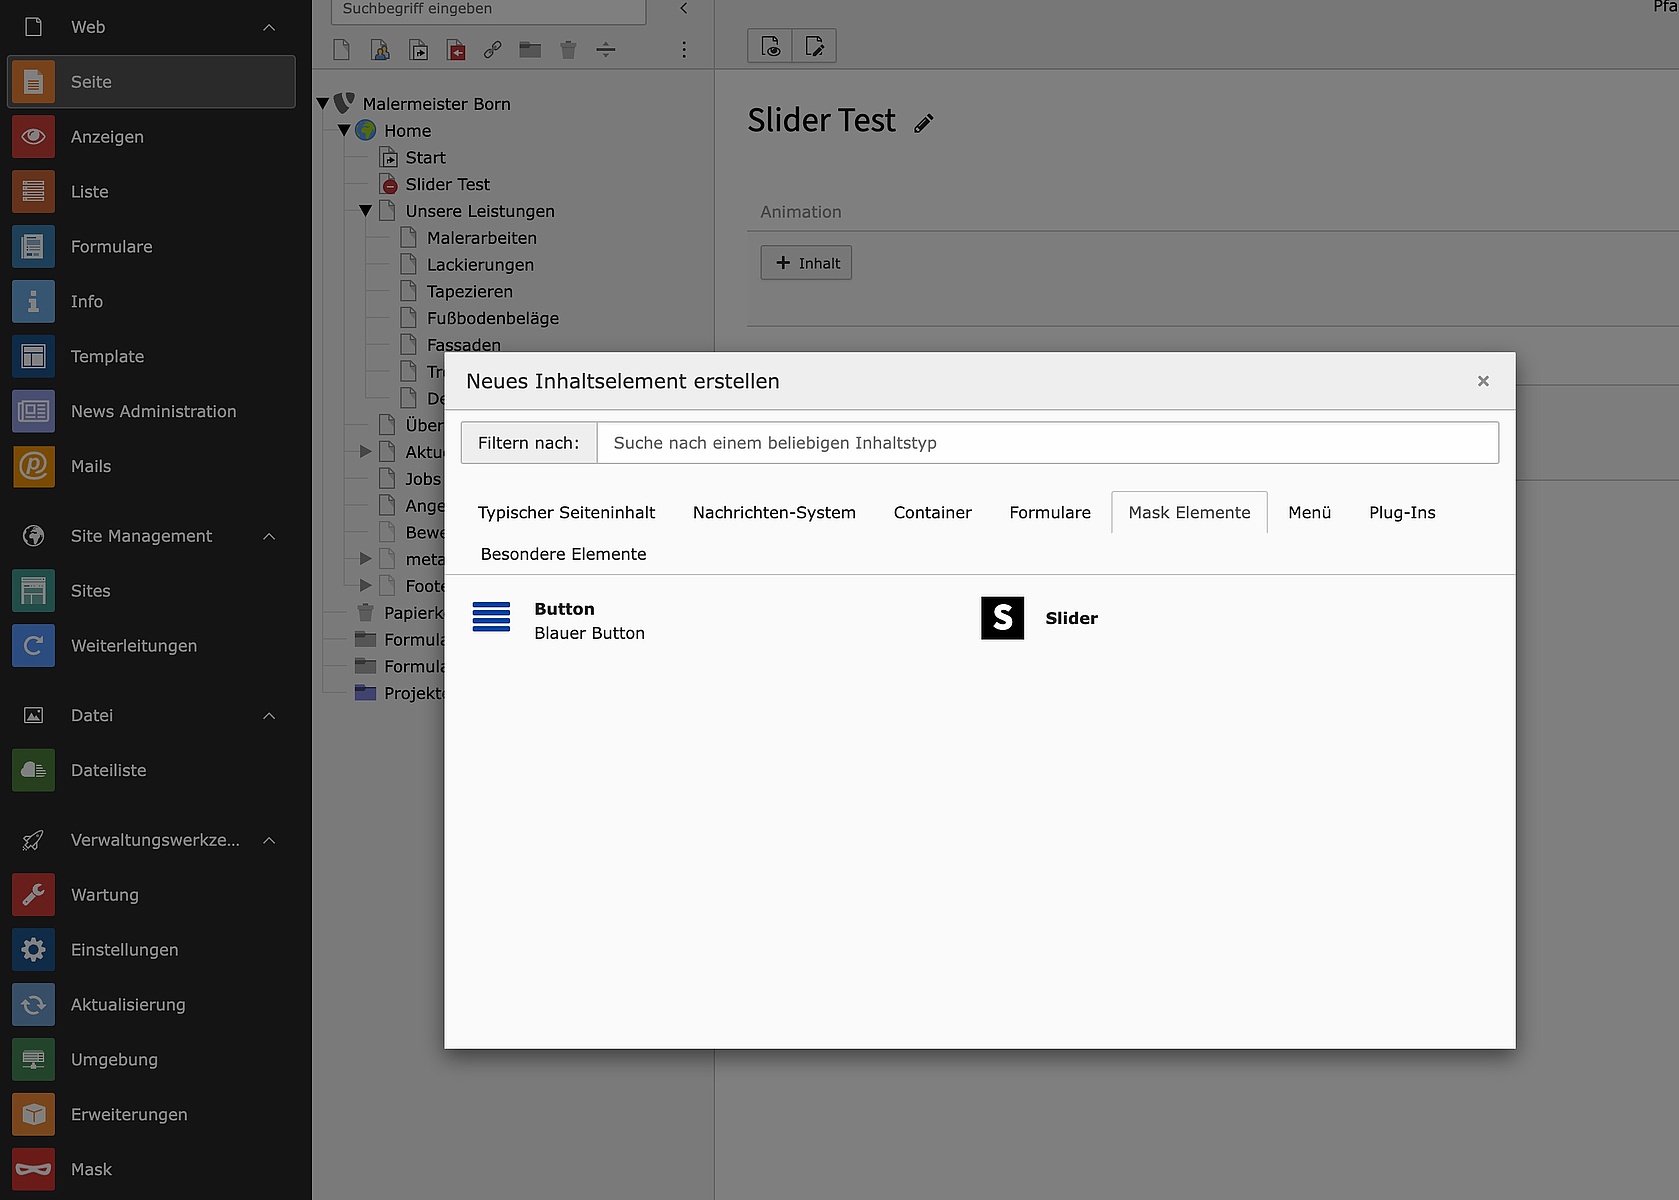Open the Anzeigen module

(151, 137)
